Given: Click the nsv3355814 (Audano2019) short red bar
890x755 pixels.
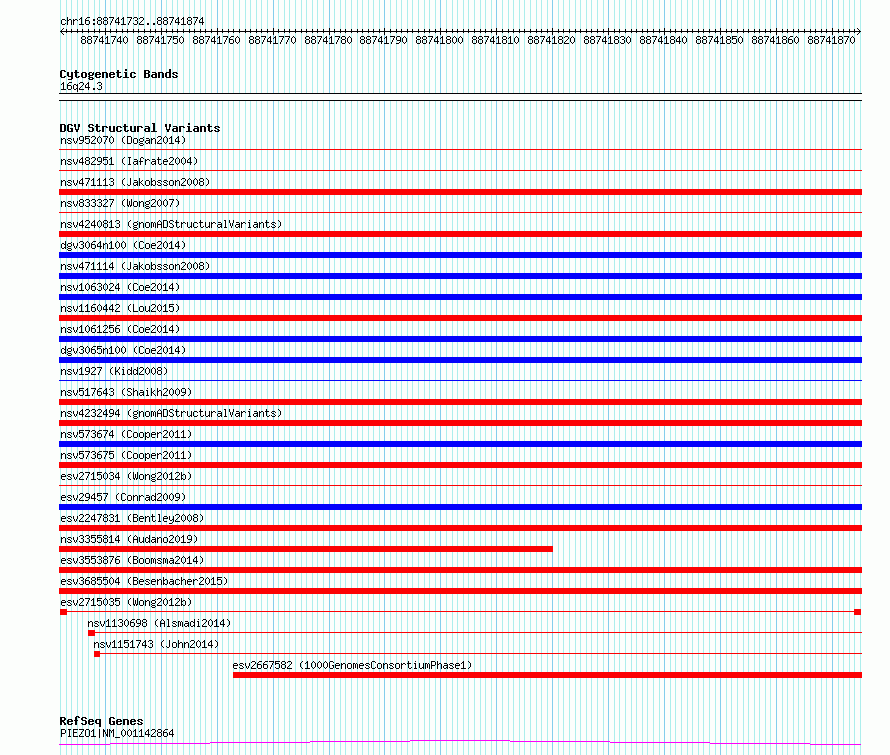Looking at the screenshot, I should coord(306,549).
